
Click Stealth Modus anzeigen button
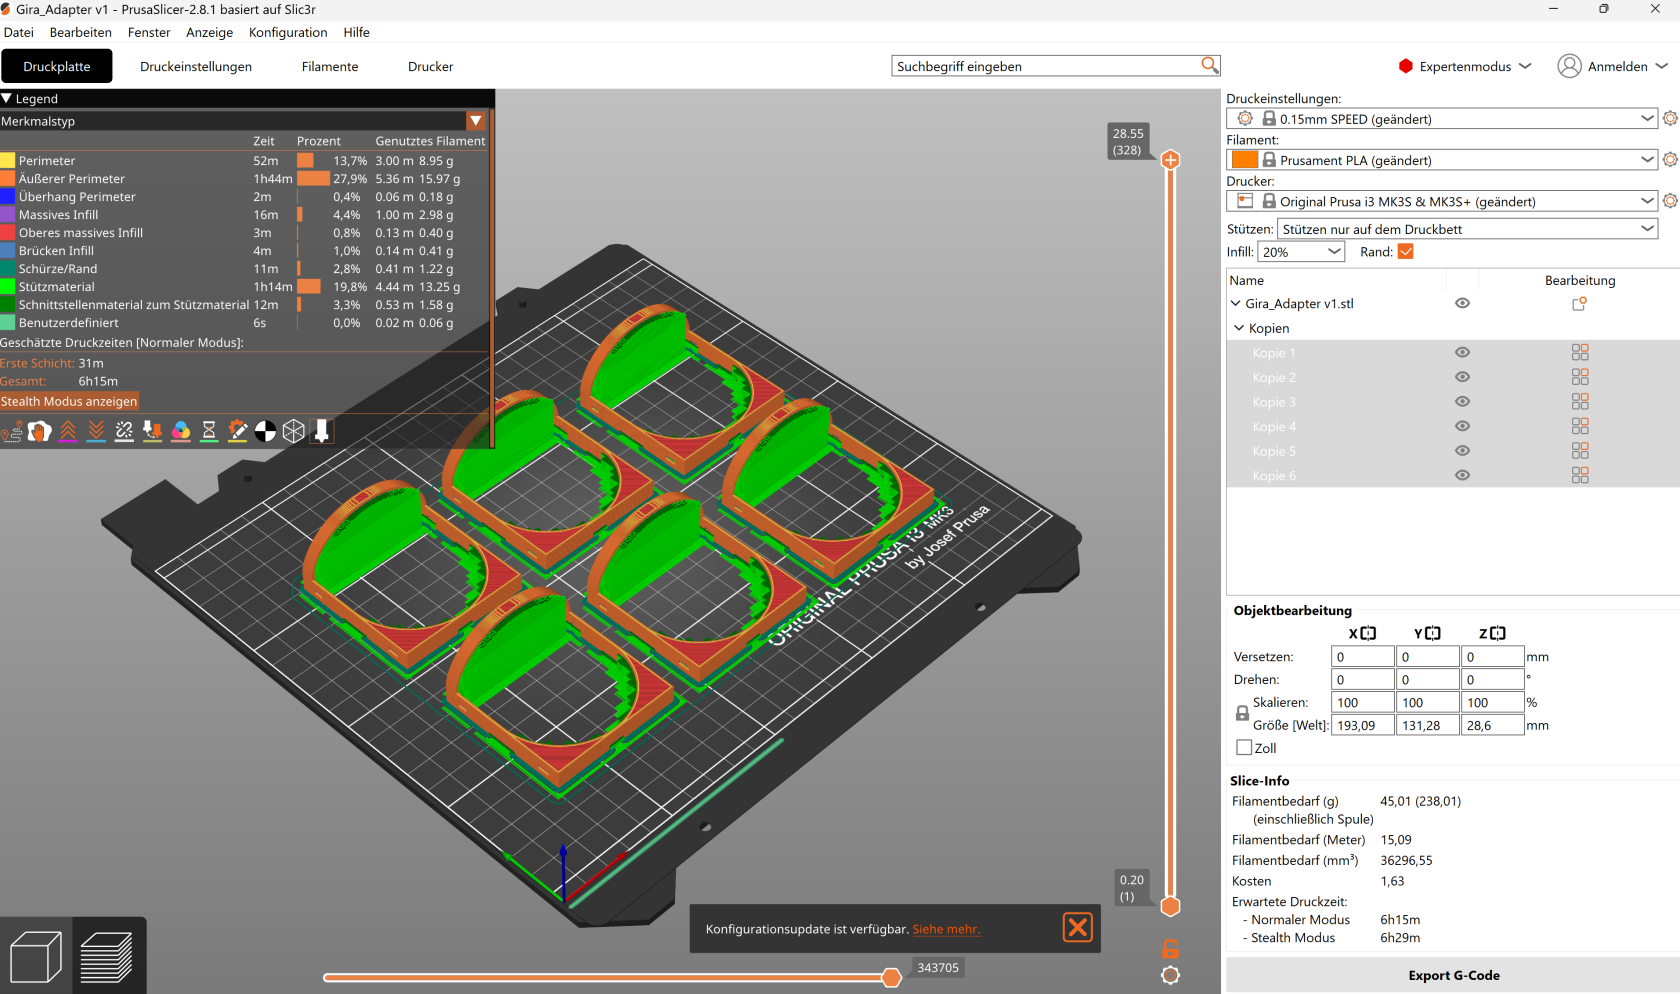coord(69,401)
